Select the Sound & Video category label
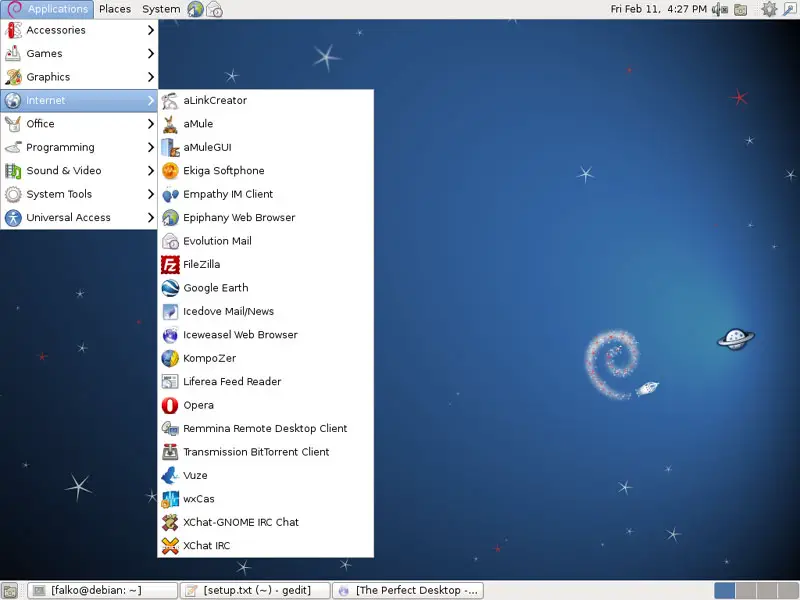The image size is (800, 600). [x=64, y=171]
